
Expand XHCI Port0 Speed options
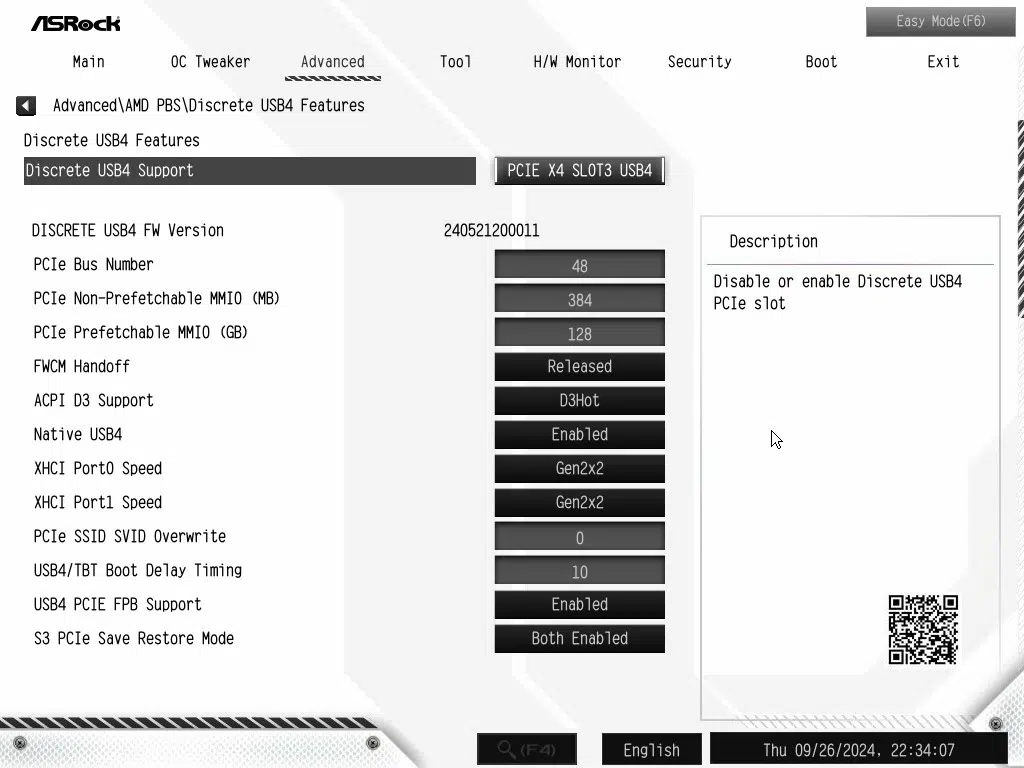pos(579,469)
